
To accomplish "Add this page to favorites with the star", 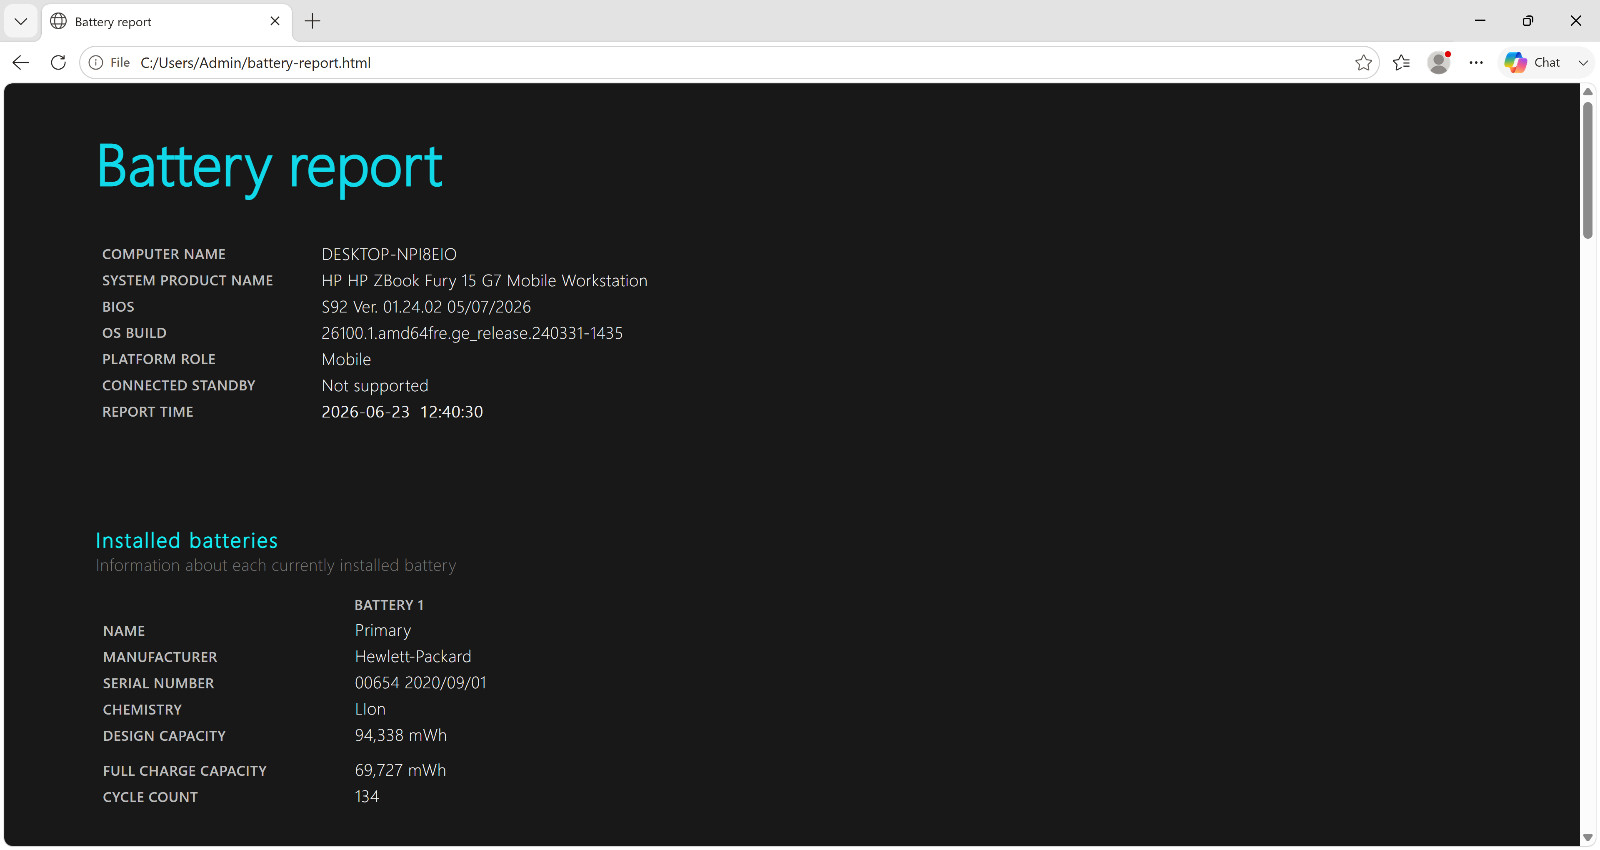I will tap(1363, 62).
